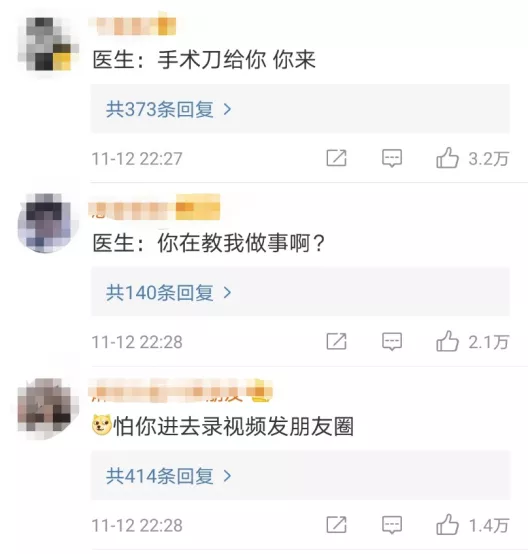Expand 共140条回复 replies
Viewport: 528px width, 554px height.
300,292
